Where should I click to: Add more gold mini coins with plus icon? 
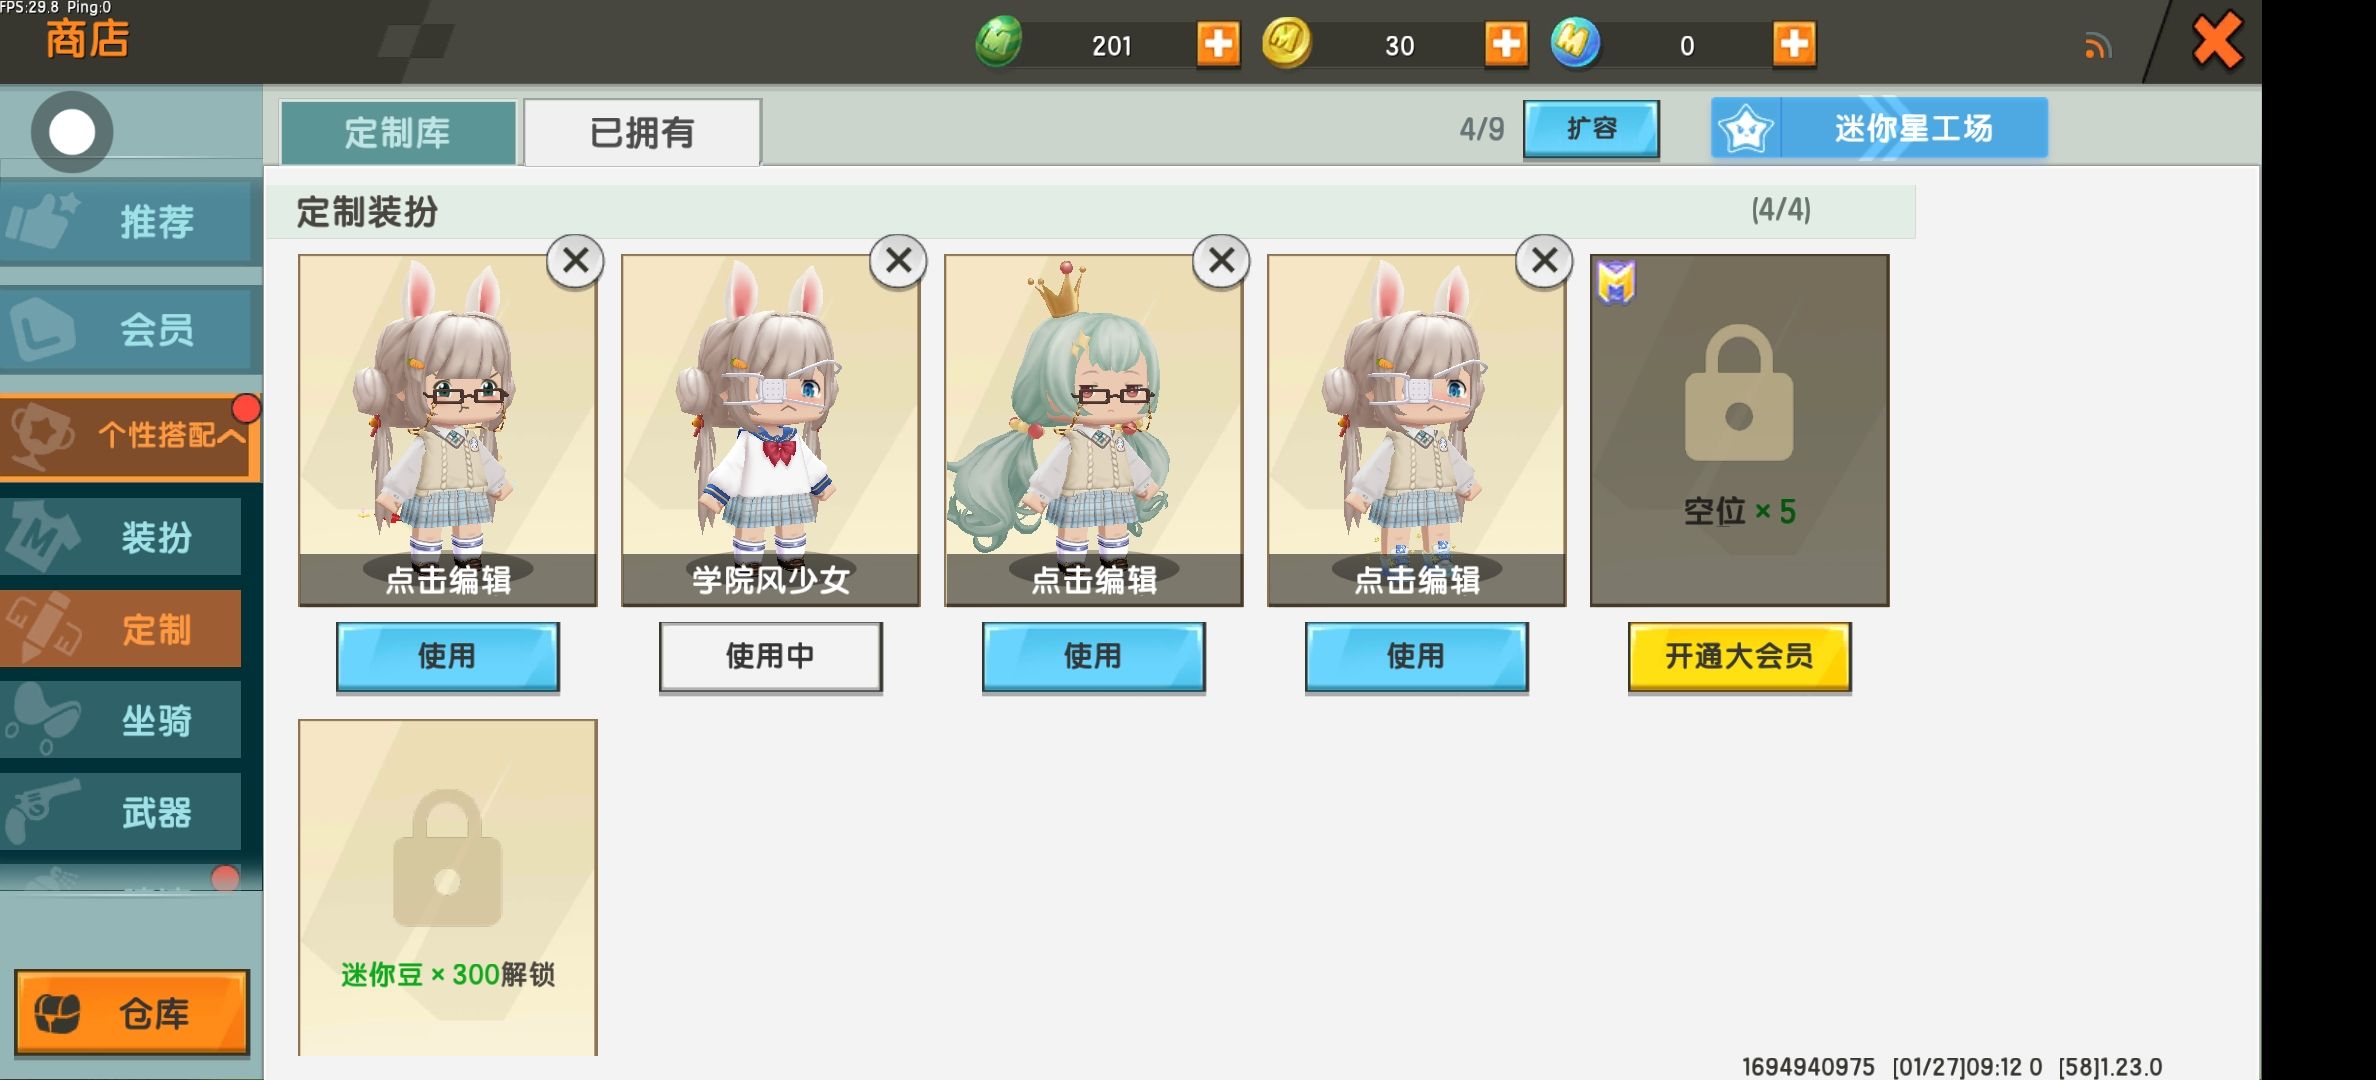tap(1506, 44)
